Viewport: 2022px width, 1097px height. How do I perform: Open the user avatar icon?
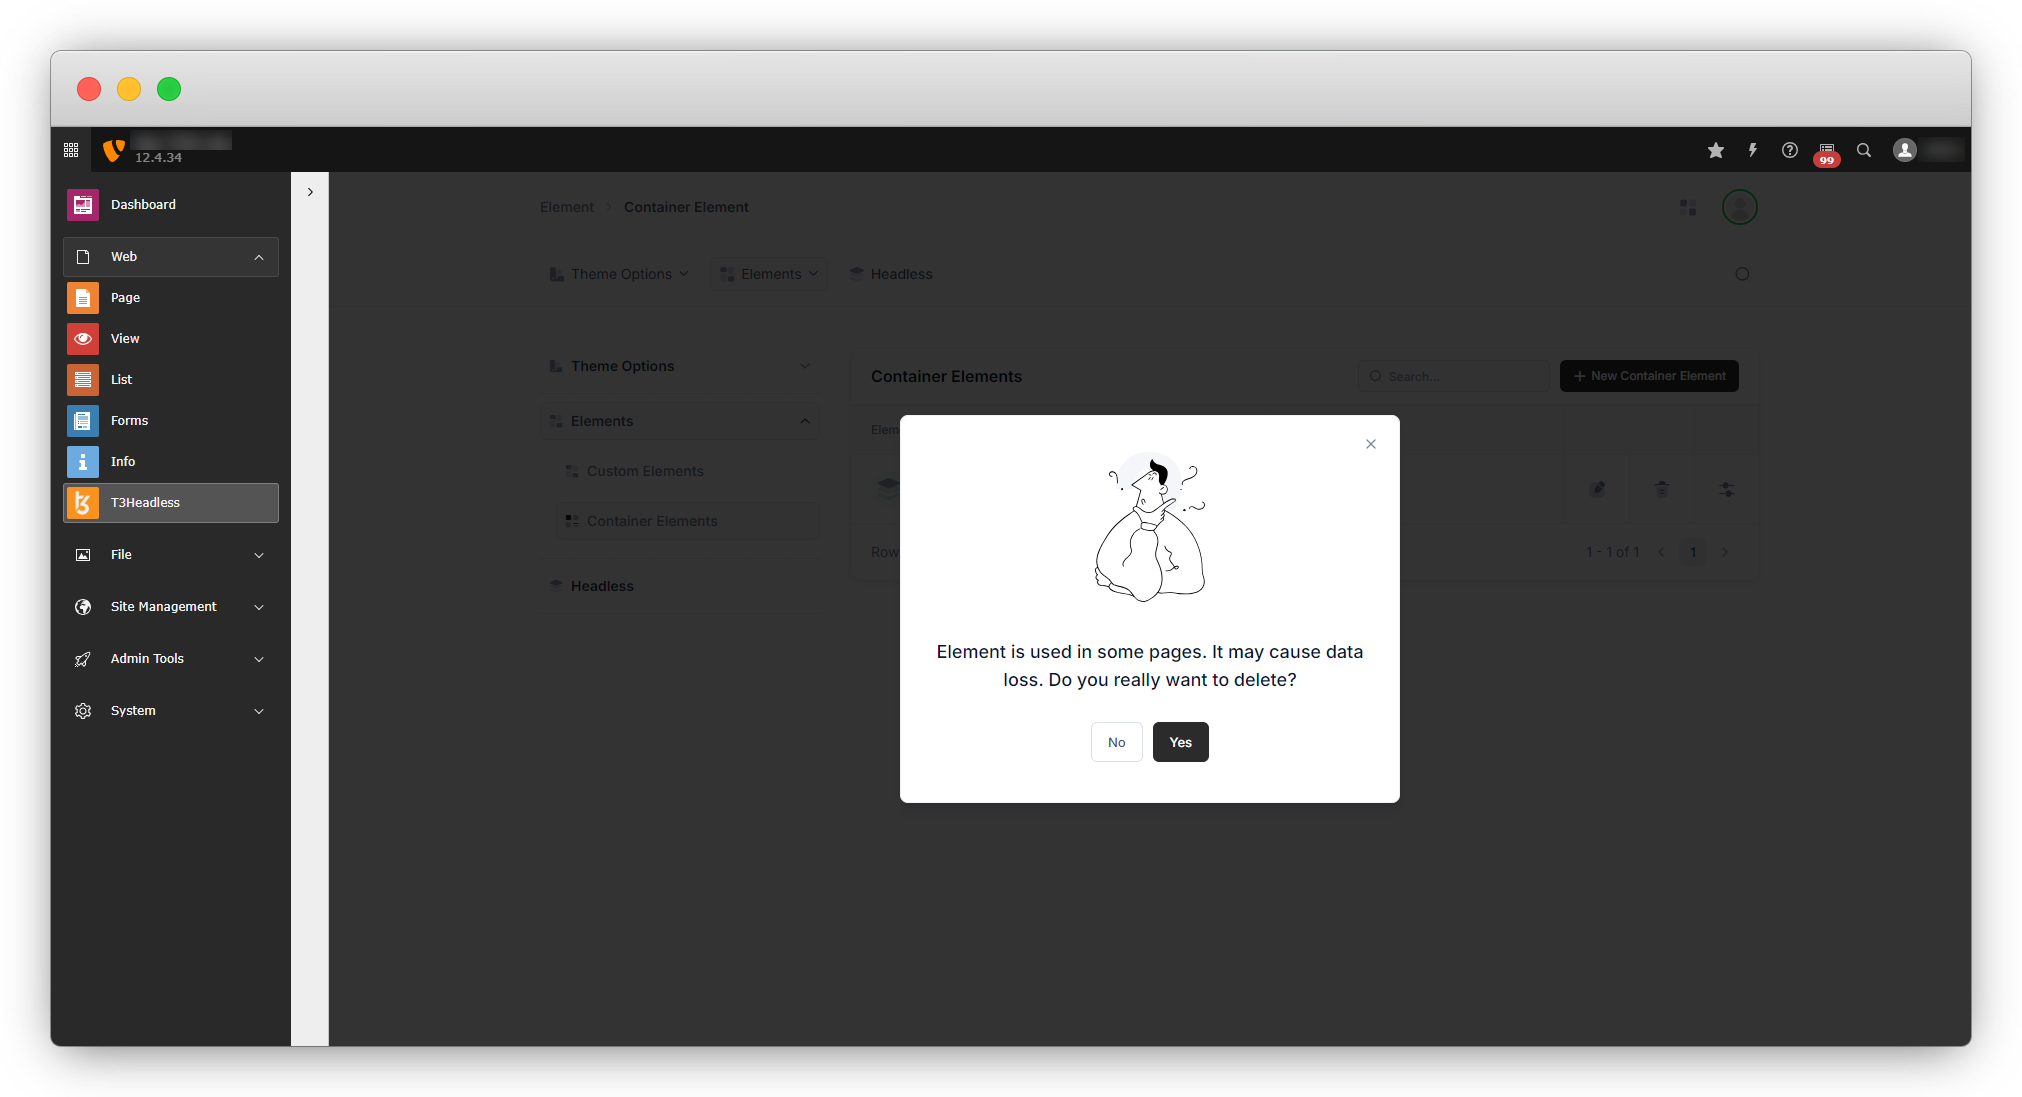click(x=1905, y=150)
